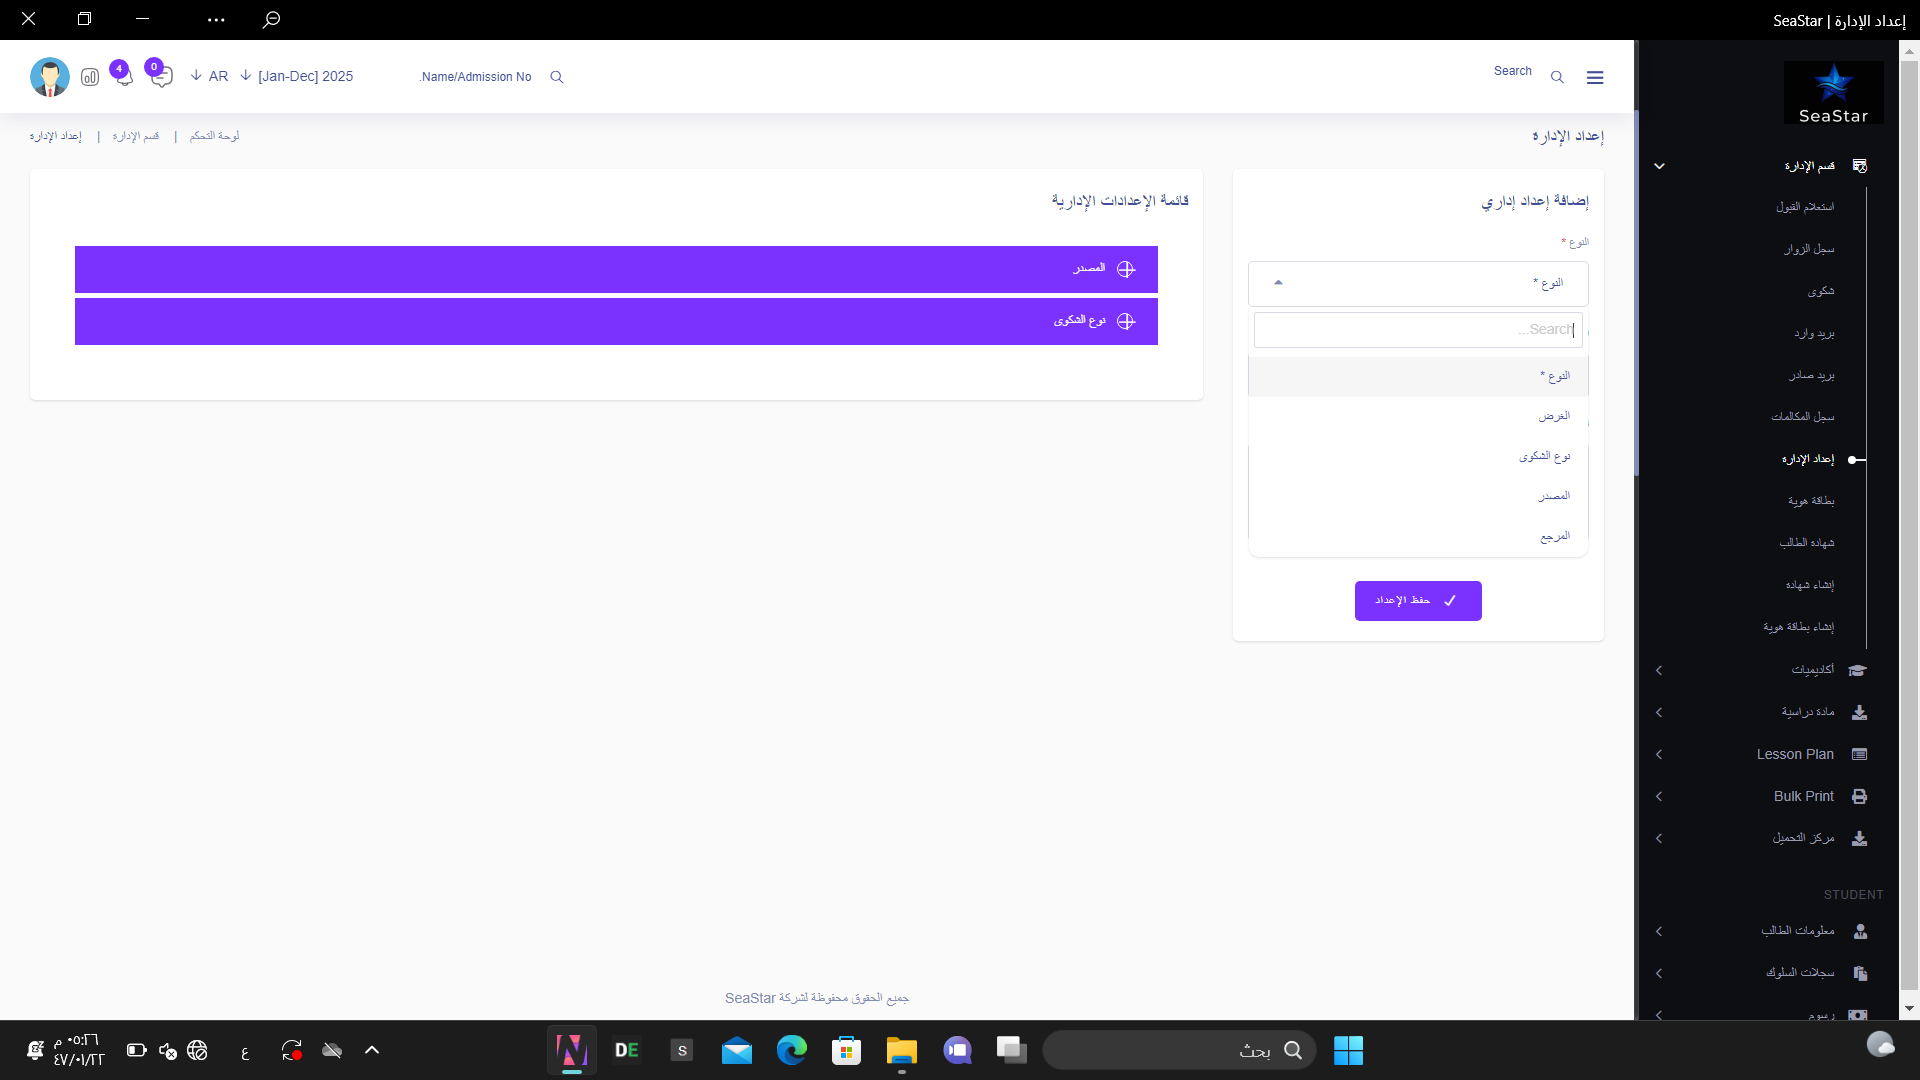
Task: Click the SeaStar logo in the sidebar
Action: (x=1833, y=93)
